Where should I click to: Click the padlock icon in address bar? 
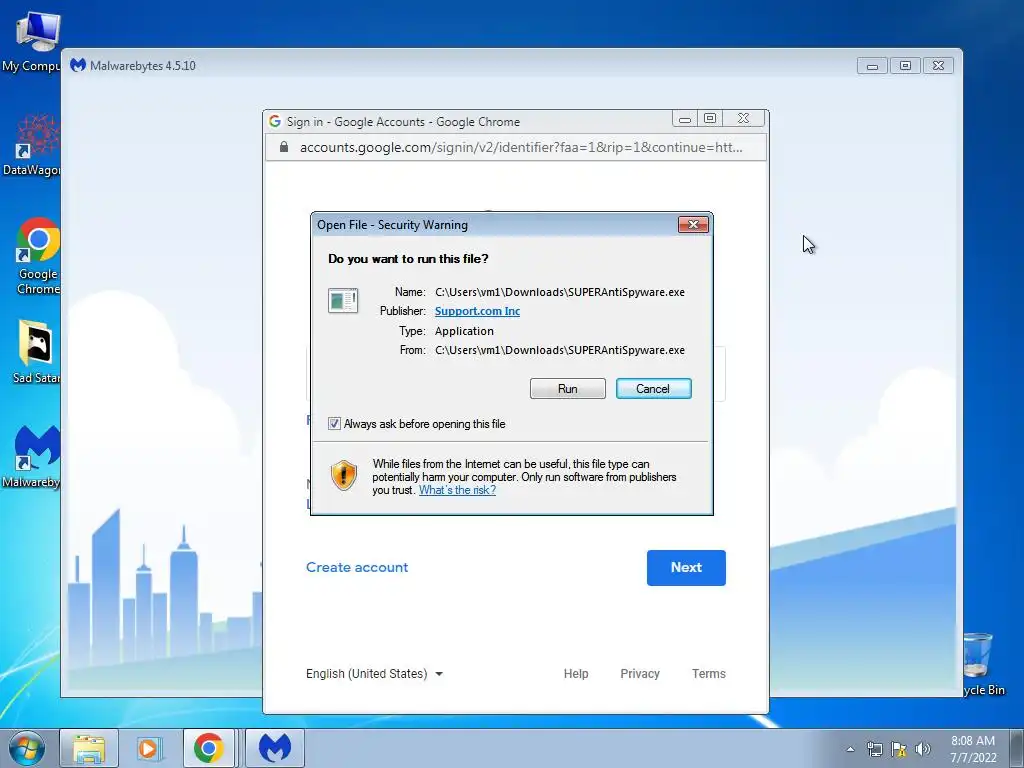pyautogui.click(x=283, y=147)
